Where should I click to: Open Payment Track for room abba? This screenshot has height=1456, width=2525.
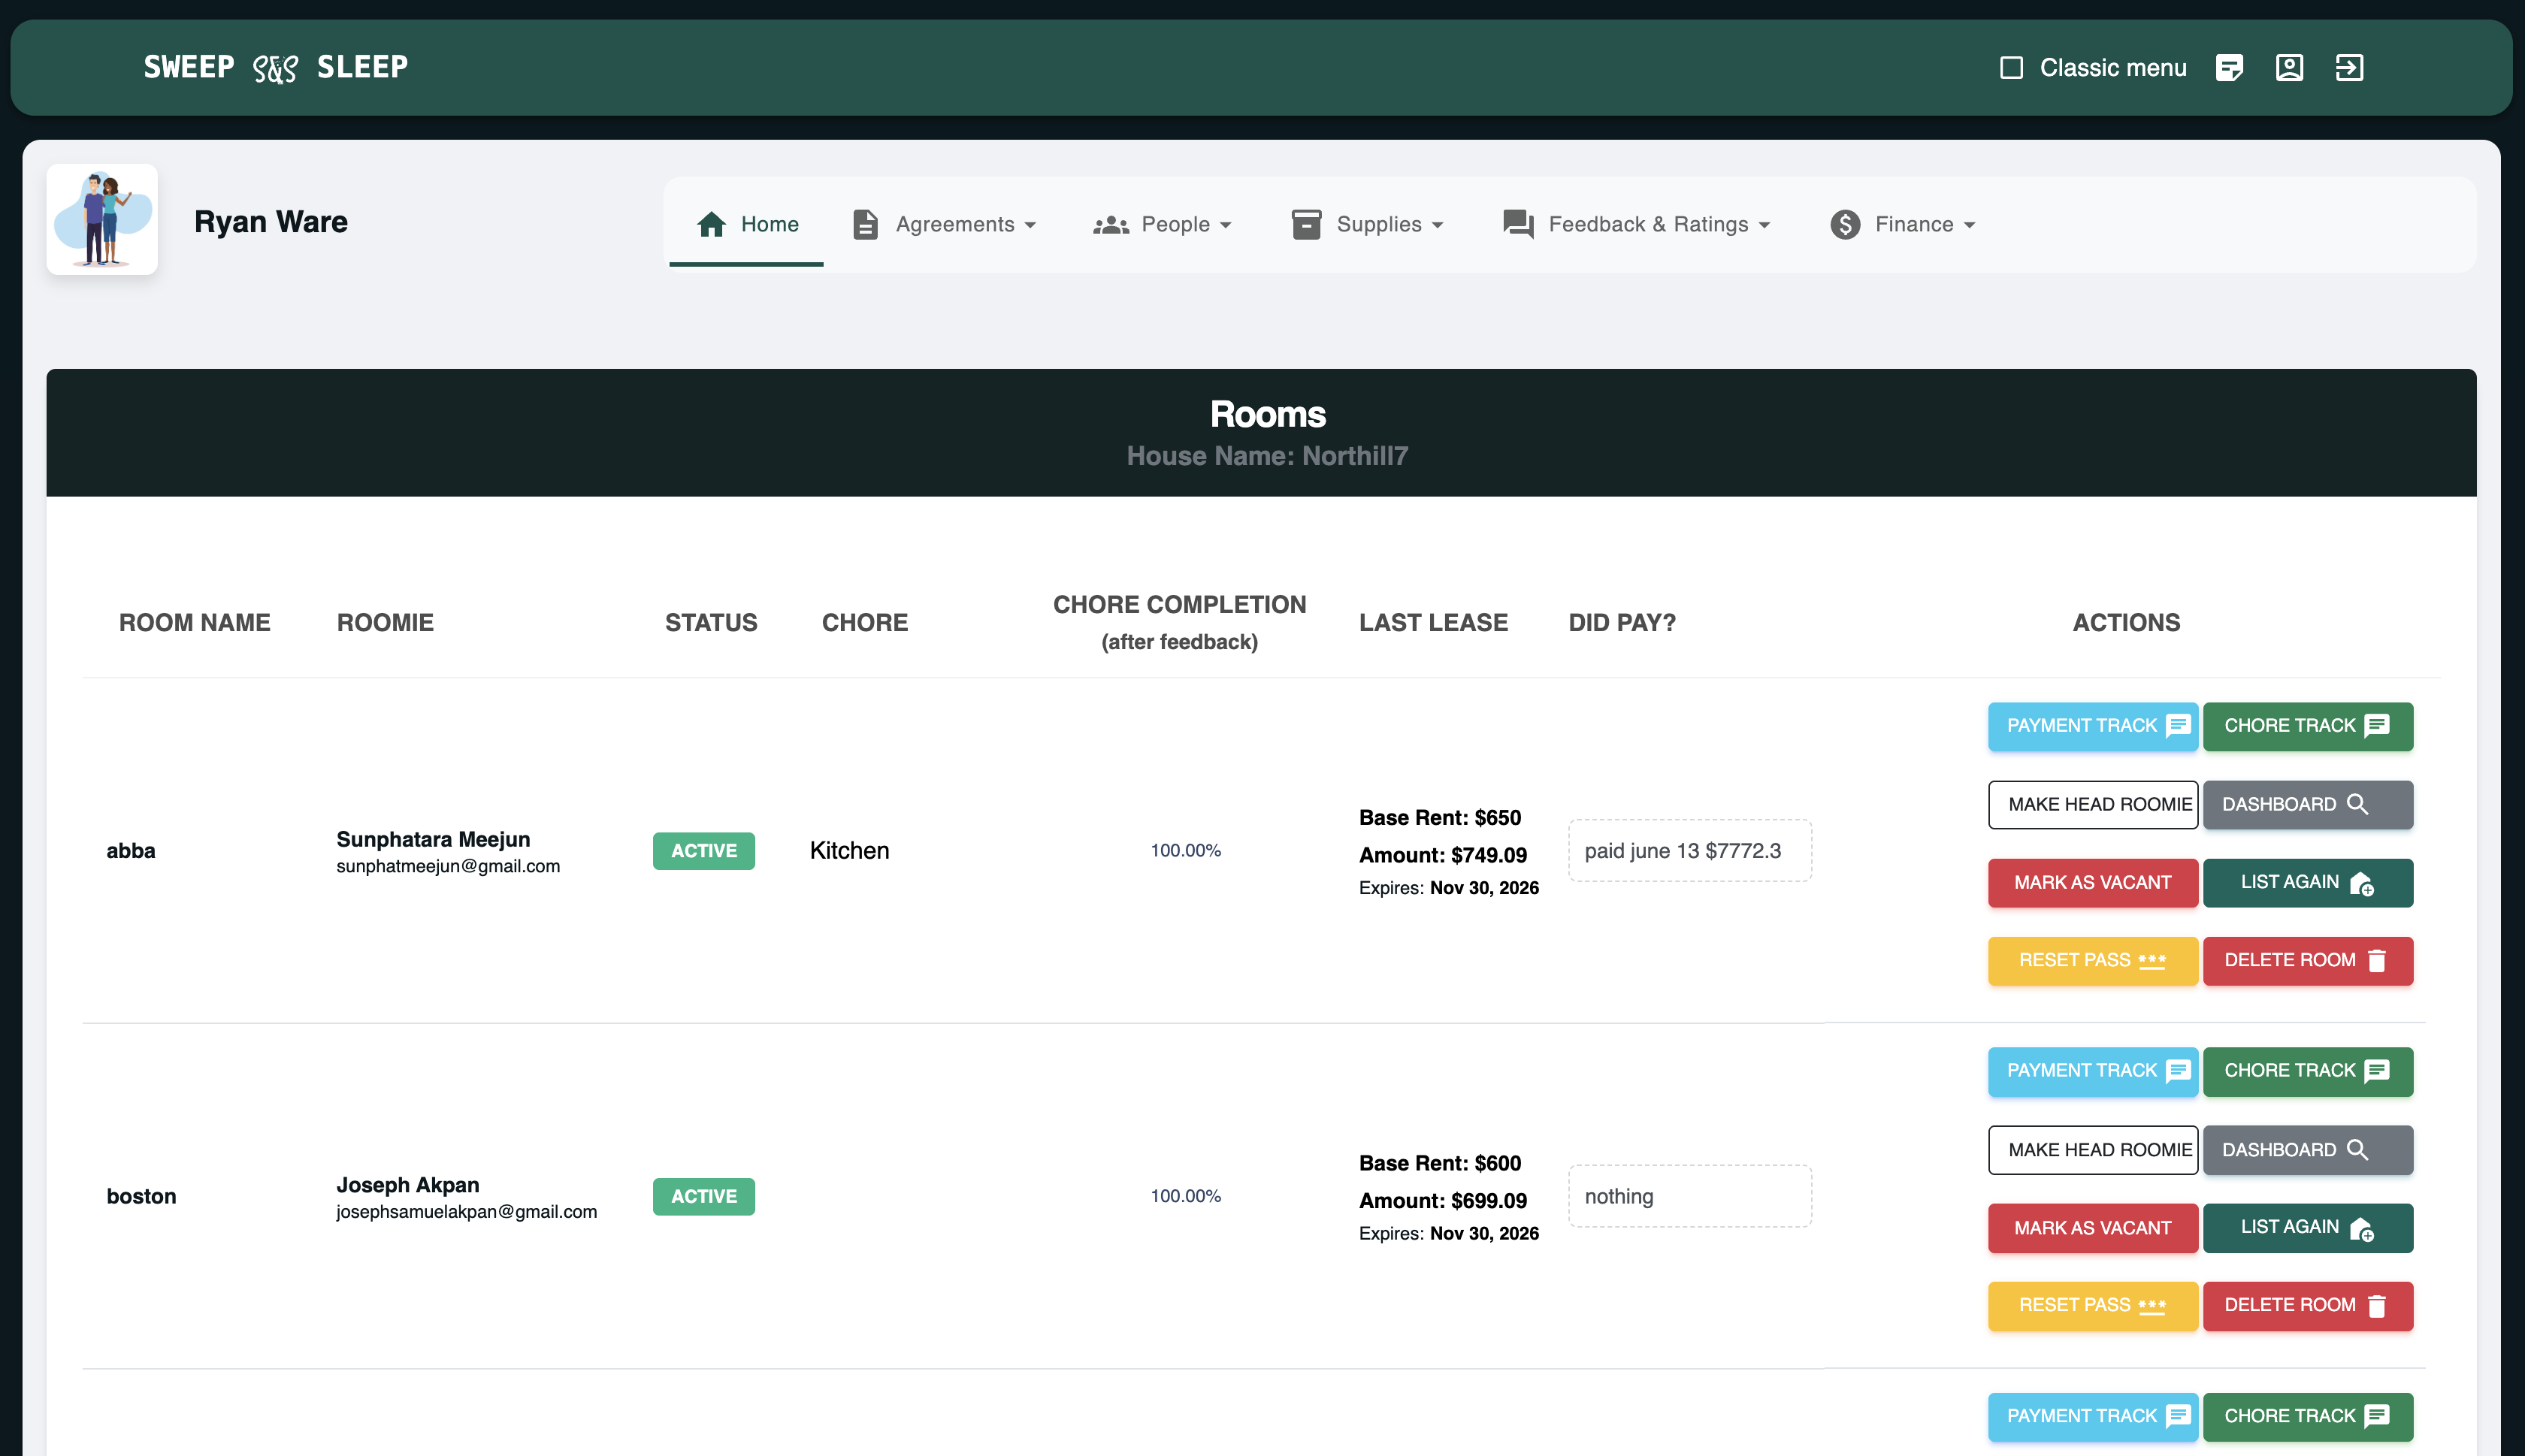[x=2092, y=726]
